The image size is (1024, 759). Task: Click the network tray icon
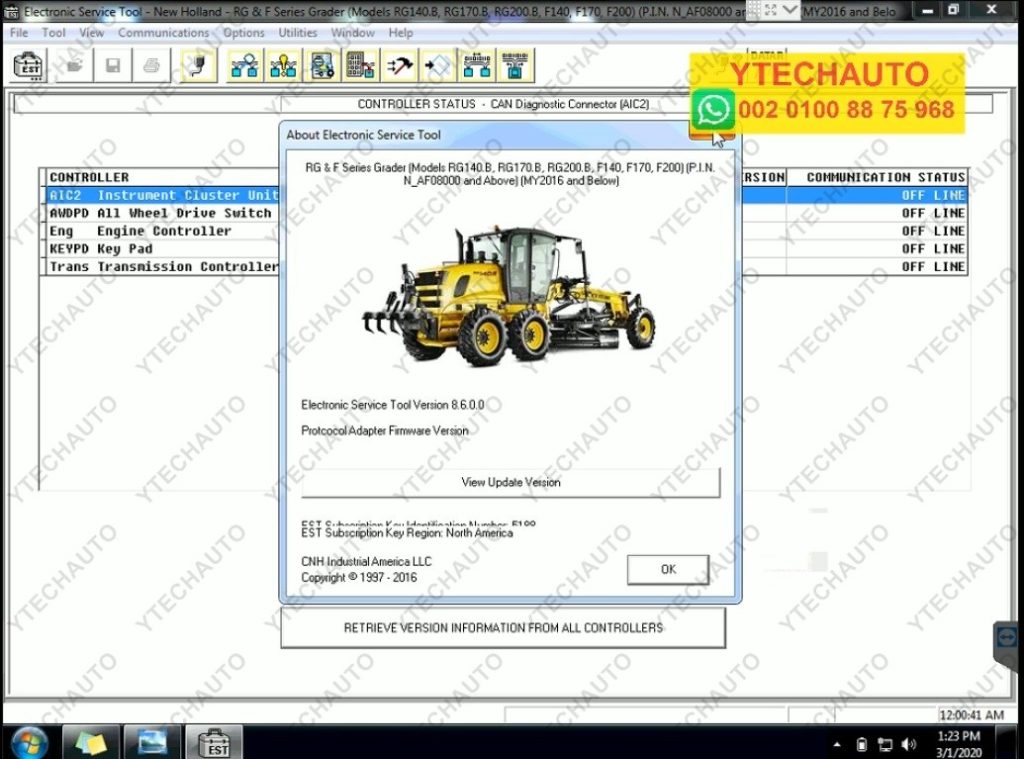click(885, 744)
